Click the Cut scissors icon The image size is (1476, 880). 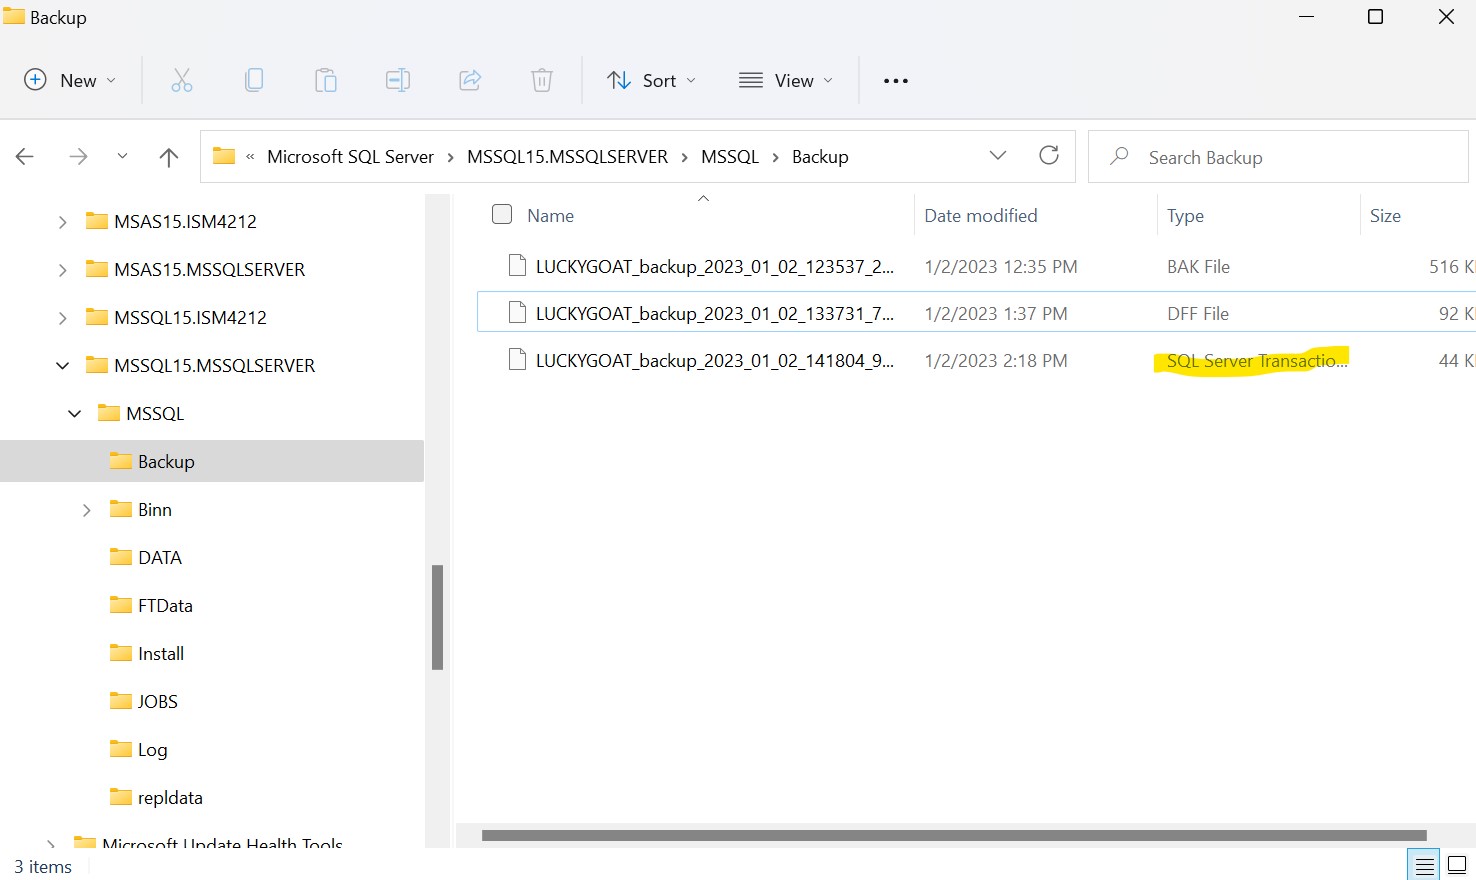click(x=181, y=81)
